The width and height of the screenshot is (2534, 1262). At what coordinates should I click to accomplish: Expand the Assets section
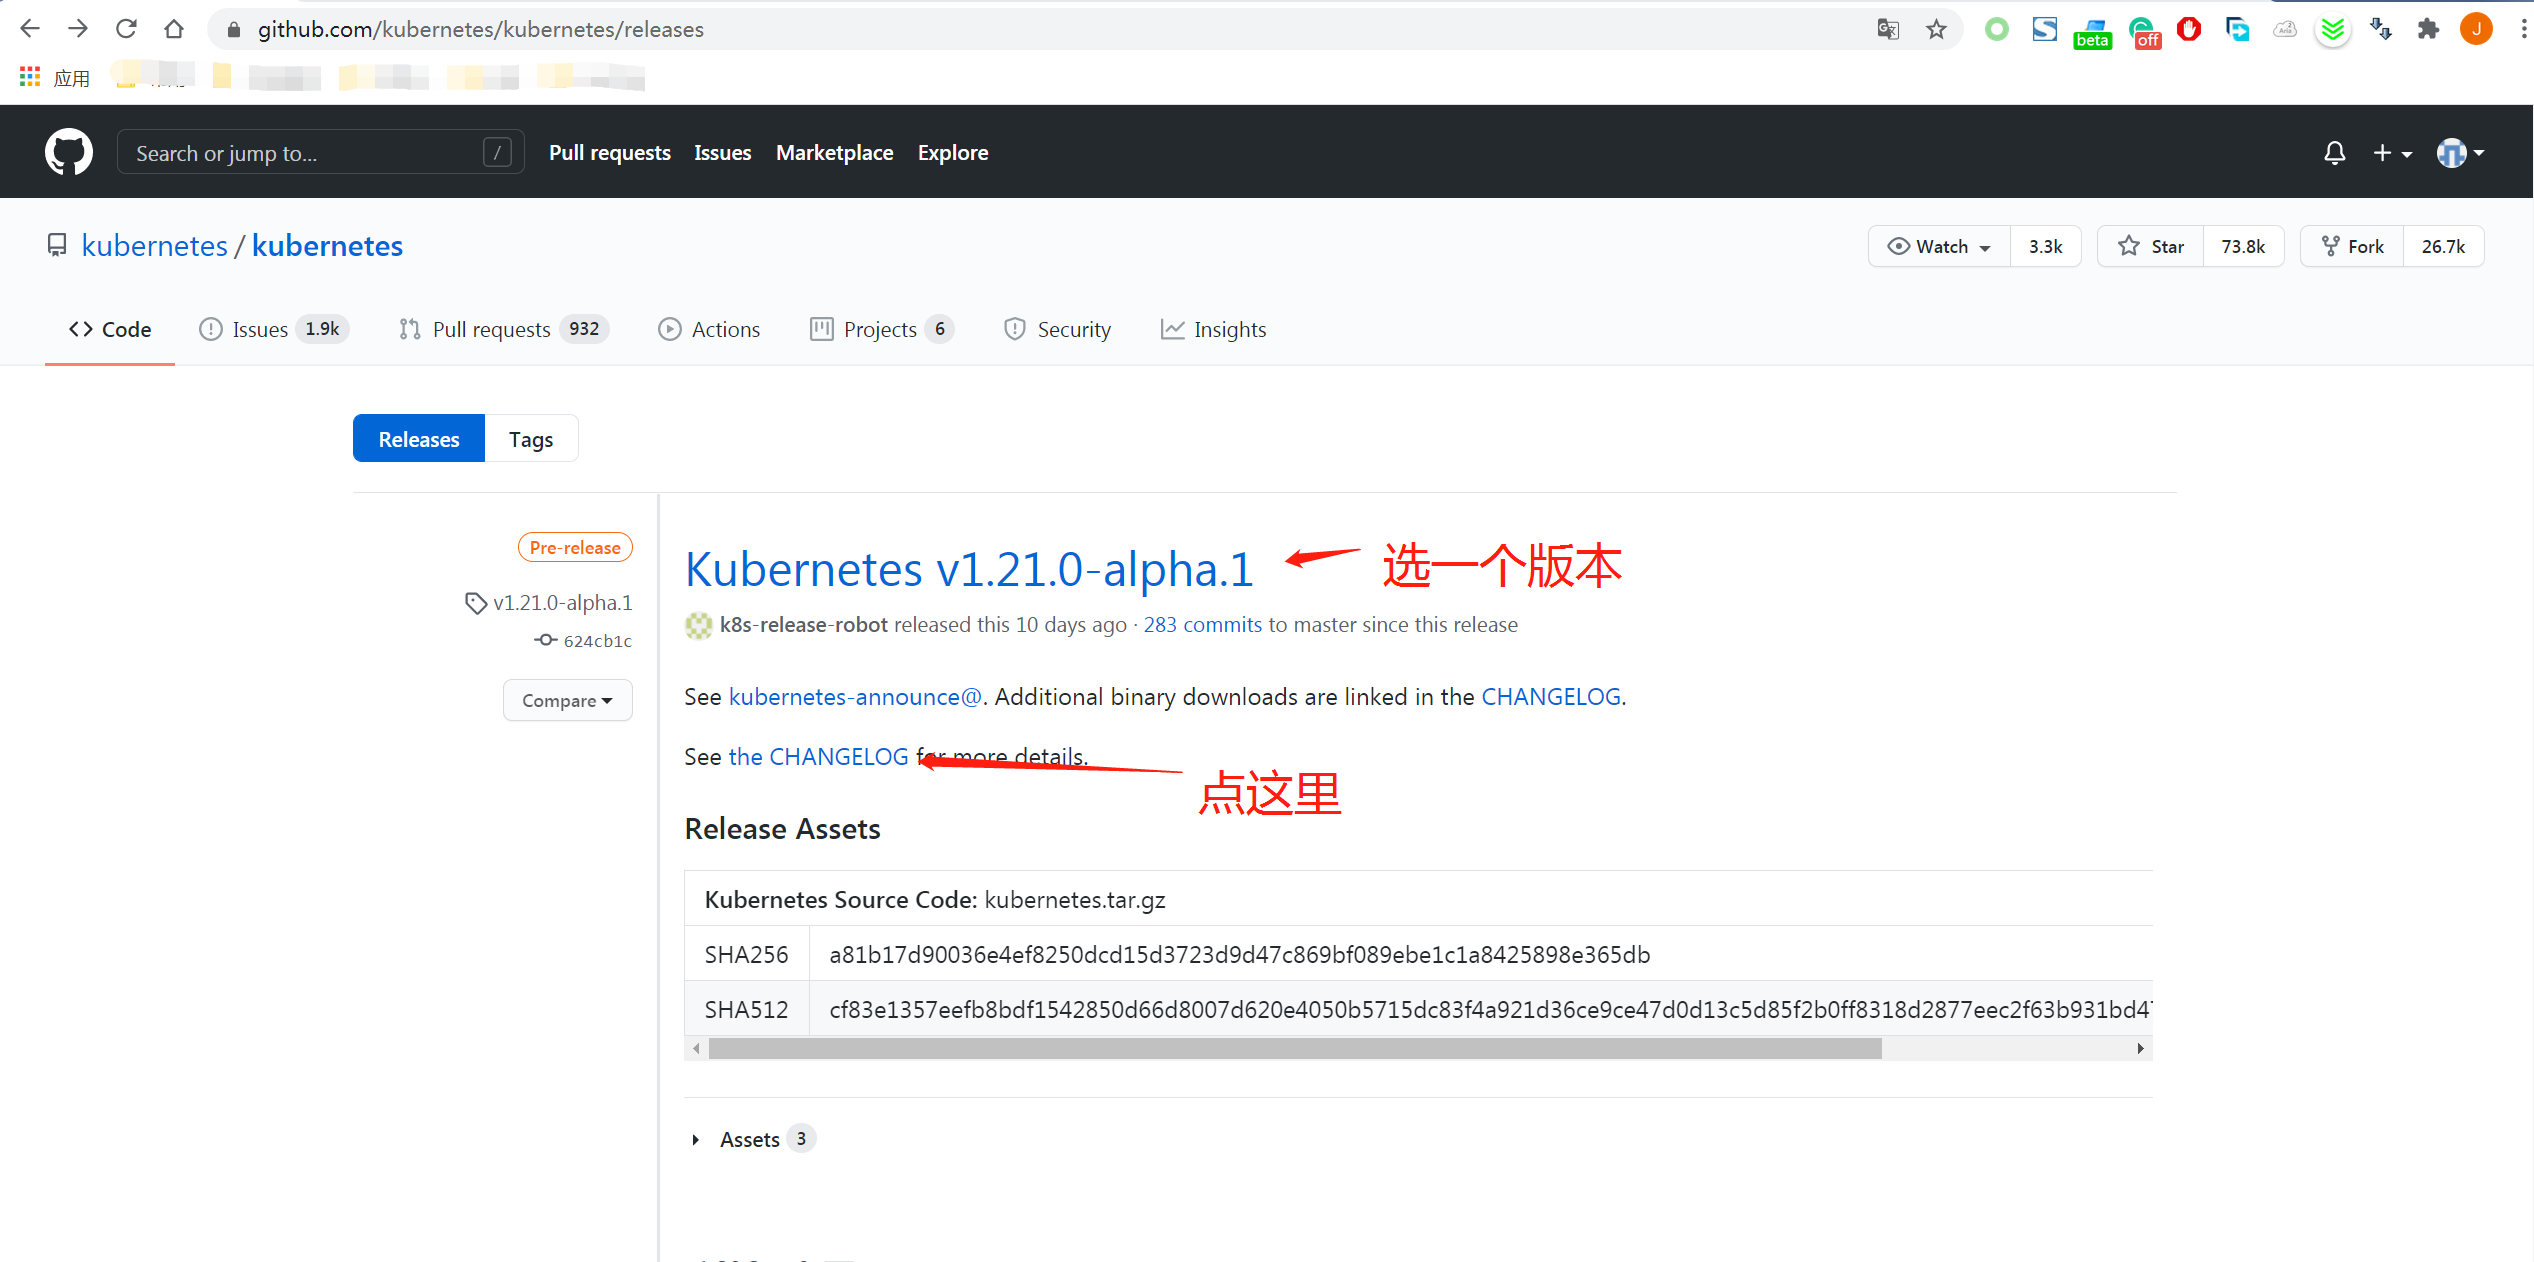(749, 1139)
